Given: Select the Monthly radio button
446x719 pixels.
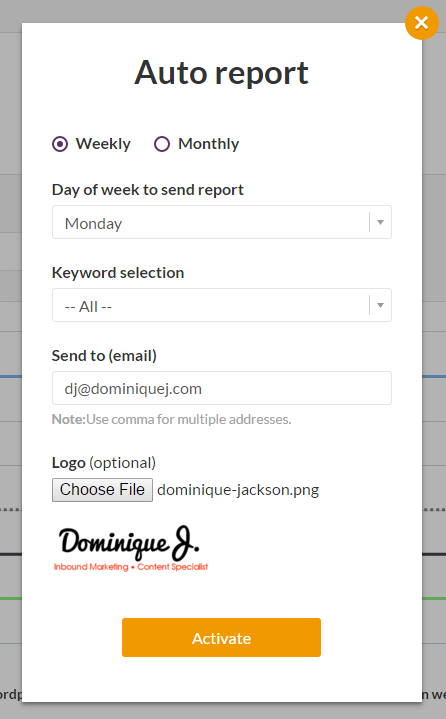Looking at the screenshot, I should pos(162,144).
